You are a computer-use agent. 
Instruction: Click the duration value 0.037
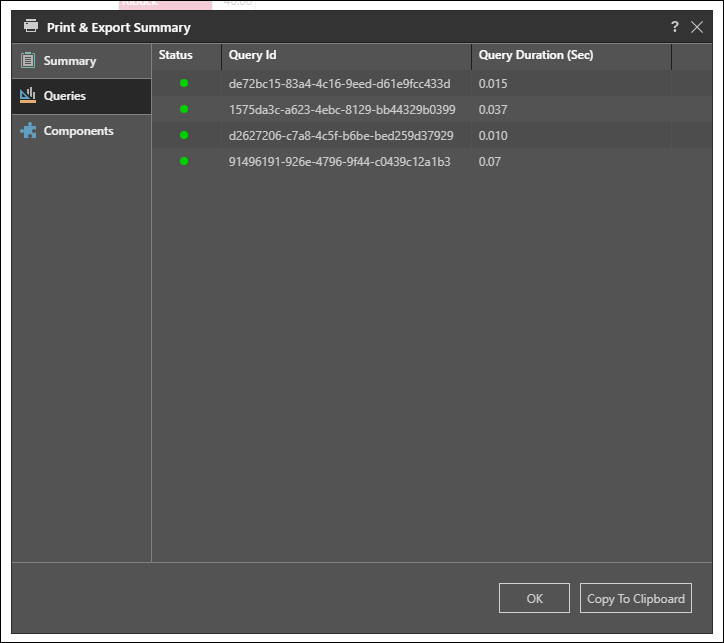tap(493, 109)
